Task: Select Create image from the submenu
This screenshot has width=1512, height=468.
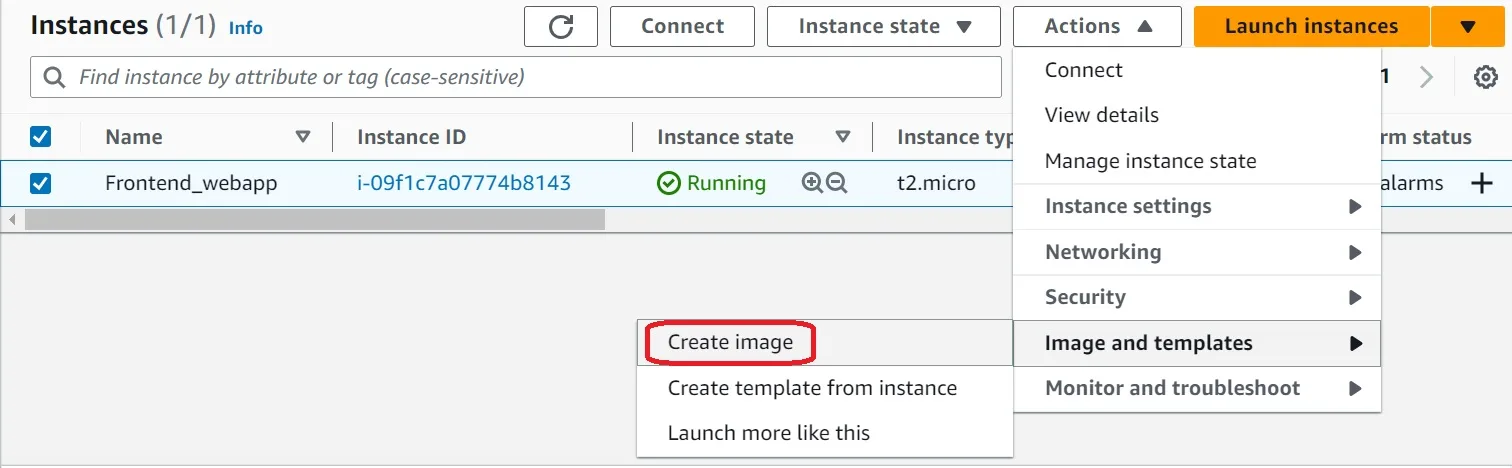Action: pos(730,342)
